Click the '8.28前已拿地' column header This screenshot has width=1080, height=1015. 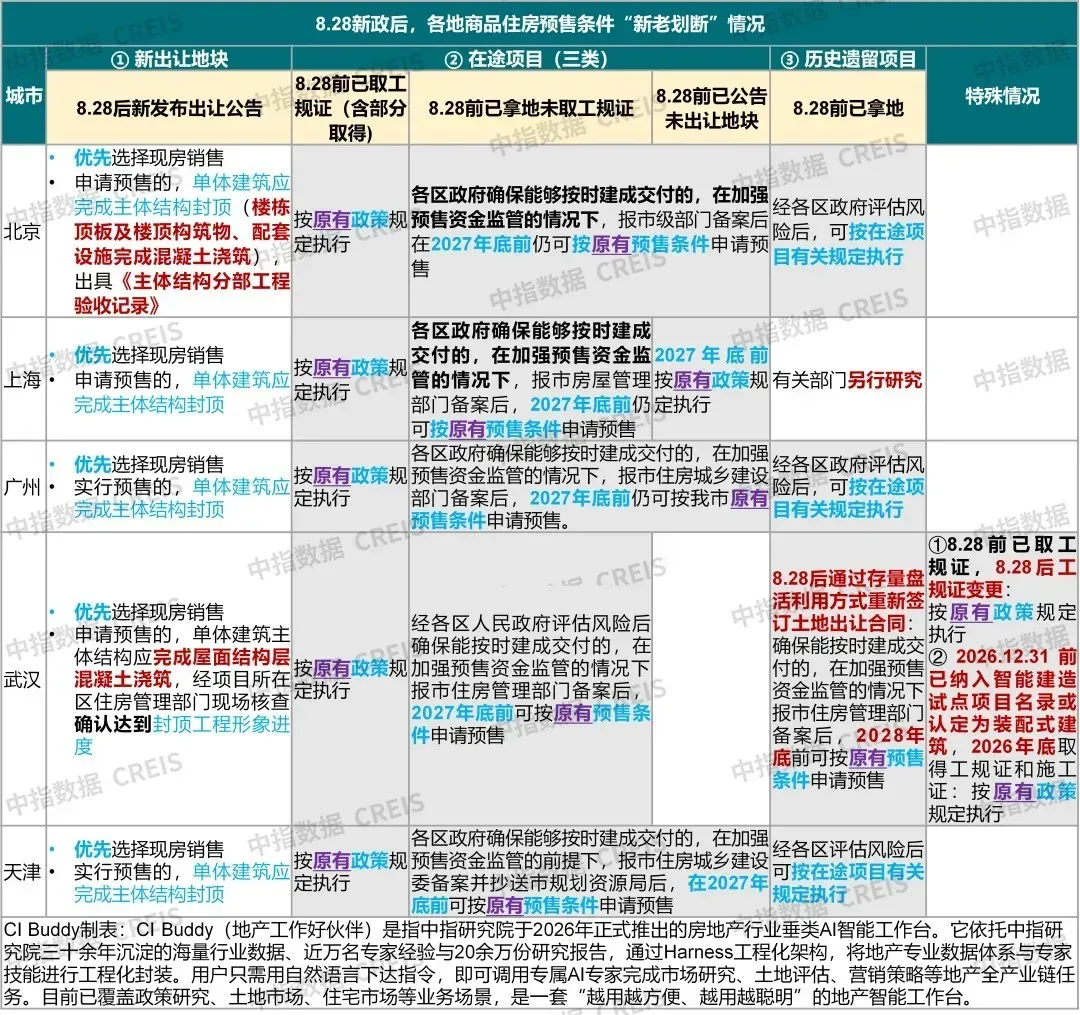[848, 108]
